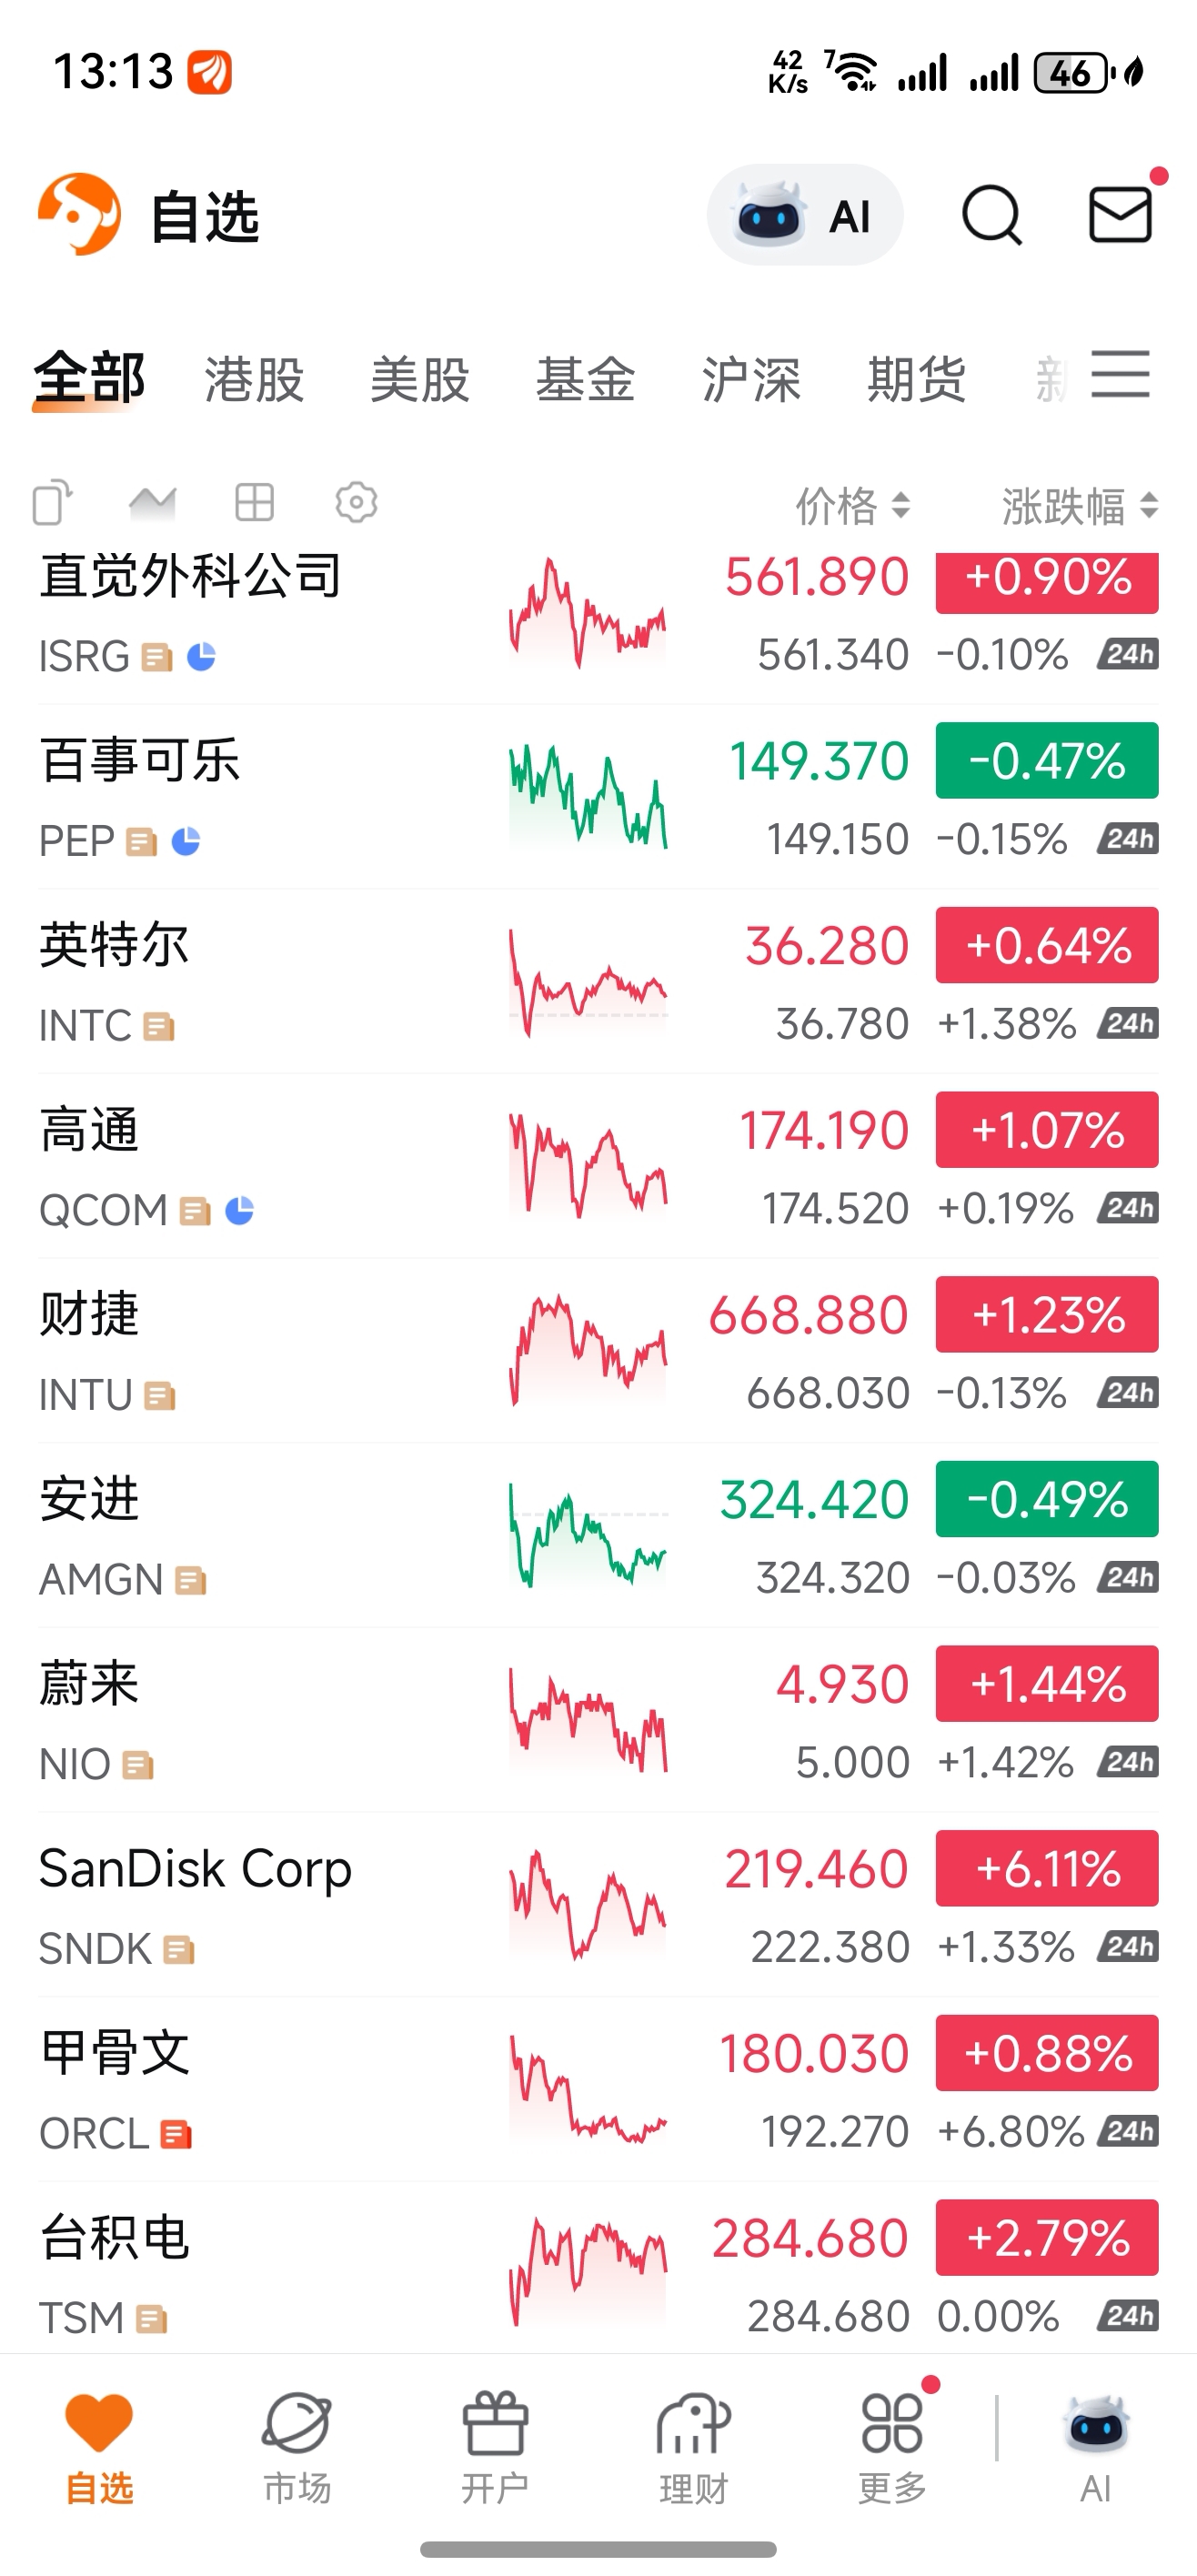Open the messages envelope icon
This screenshot has height=2576, width=1197.
[x=1120, y=215]
